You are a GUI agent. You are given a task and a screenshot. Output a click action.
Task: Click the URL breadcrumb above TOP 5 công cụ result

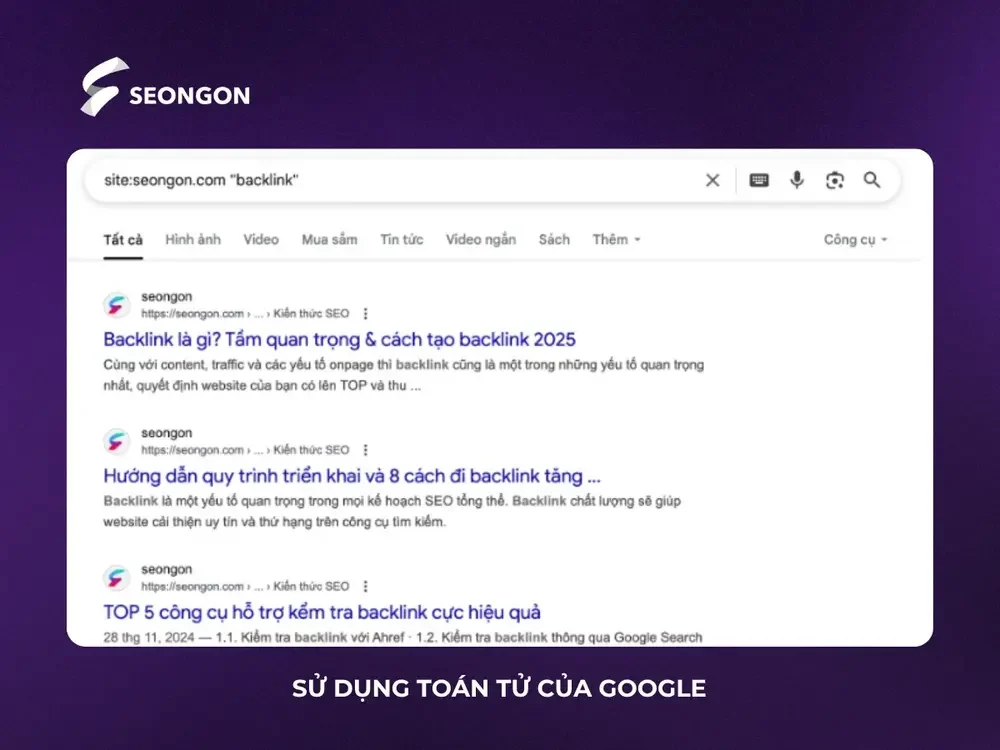pyautogui.click(x=246, y=586)
